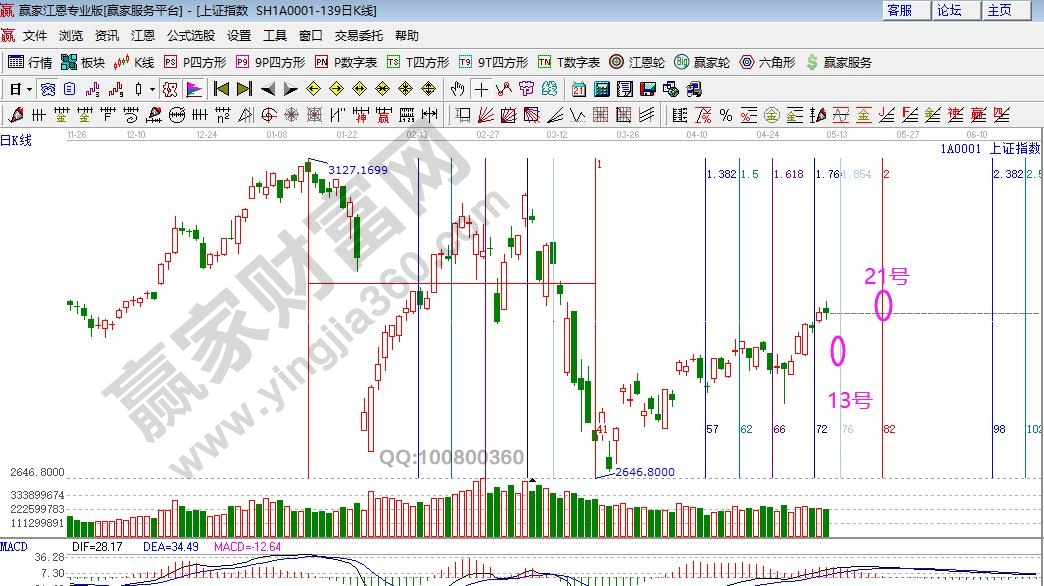Click the 论坛 forum button
This screenshot has width=1044, height=586.
click(949, 10)
